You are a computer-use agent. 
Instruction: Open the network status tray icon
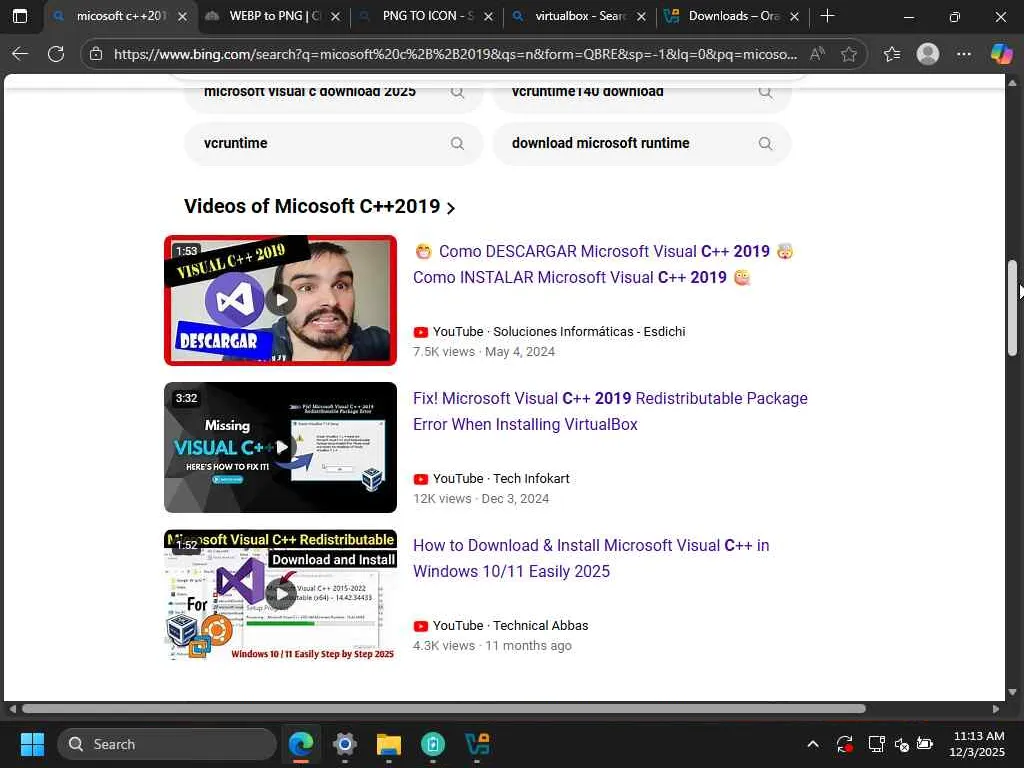[876, 744]
